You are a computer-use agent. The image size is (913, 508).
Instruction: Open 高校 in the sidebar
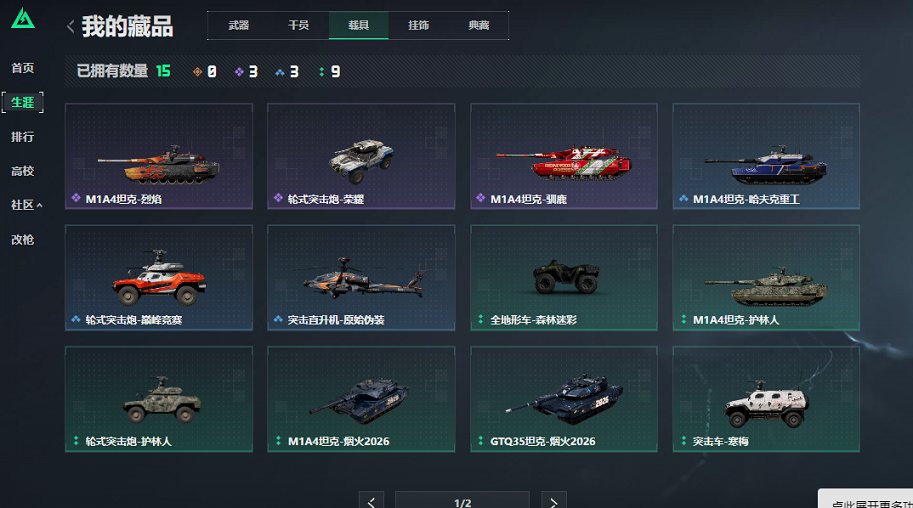point(23,171)
